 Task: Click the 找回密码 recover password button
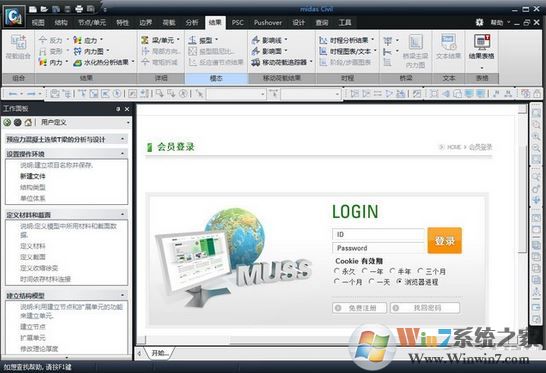coord(425,308)
